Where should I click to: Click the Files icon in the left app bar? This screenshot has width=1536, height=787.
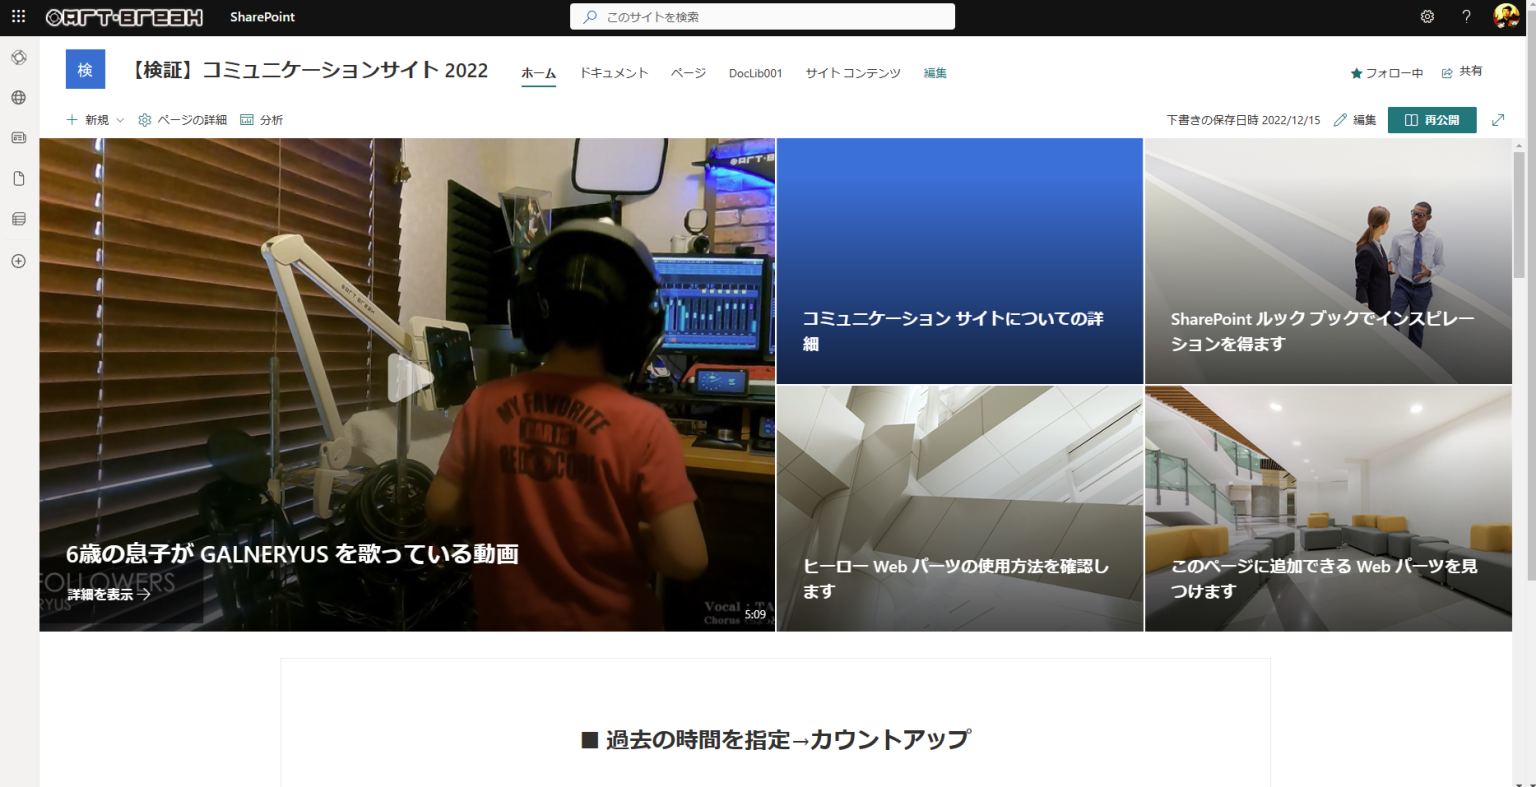pyautogui.click(x=17, y=177)
